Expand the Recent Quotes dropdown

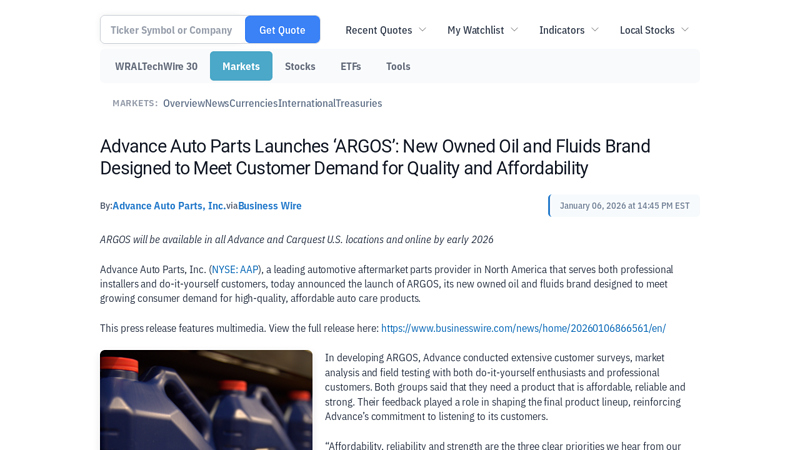click(385, 30)
